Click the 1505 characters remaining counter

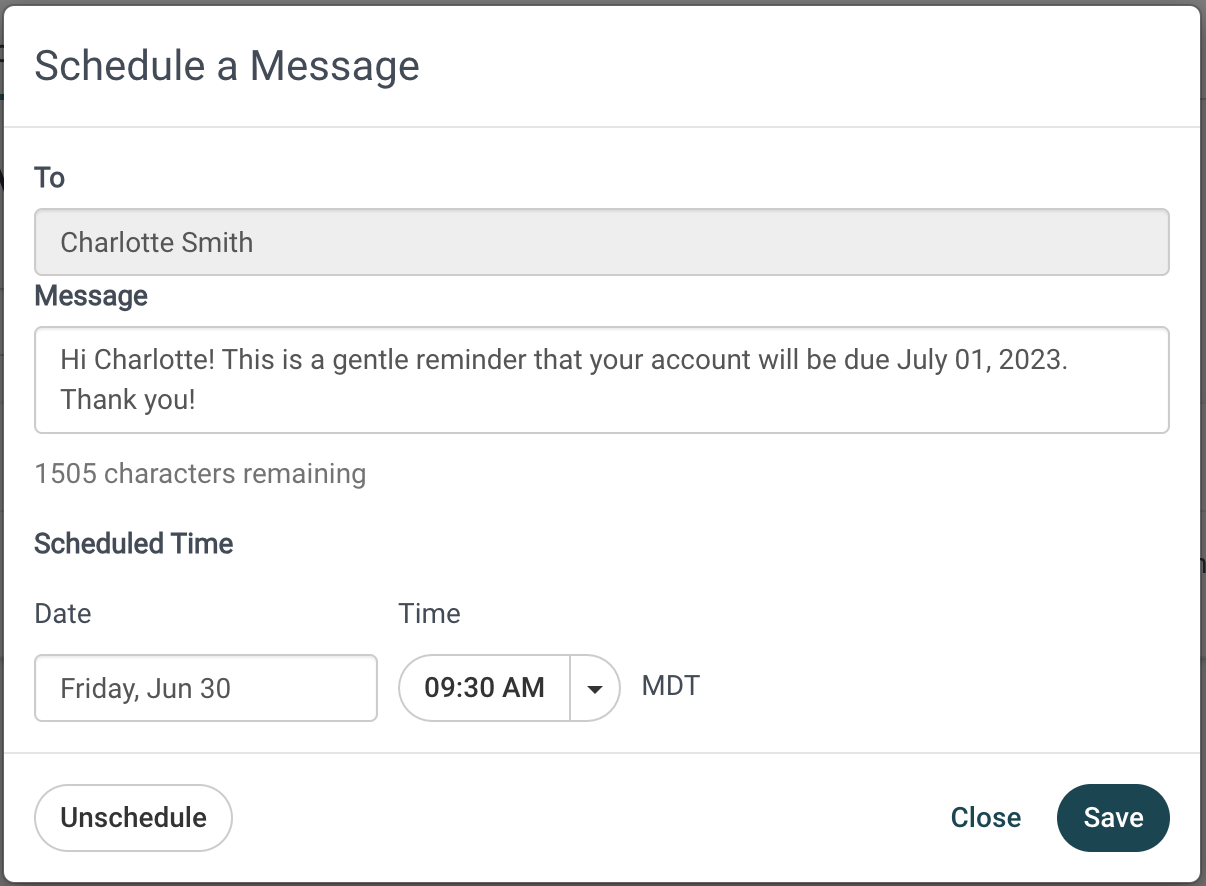click(200, 473)
